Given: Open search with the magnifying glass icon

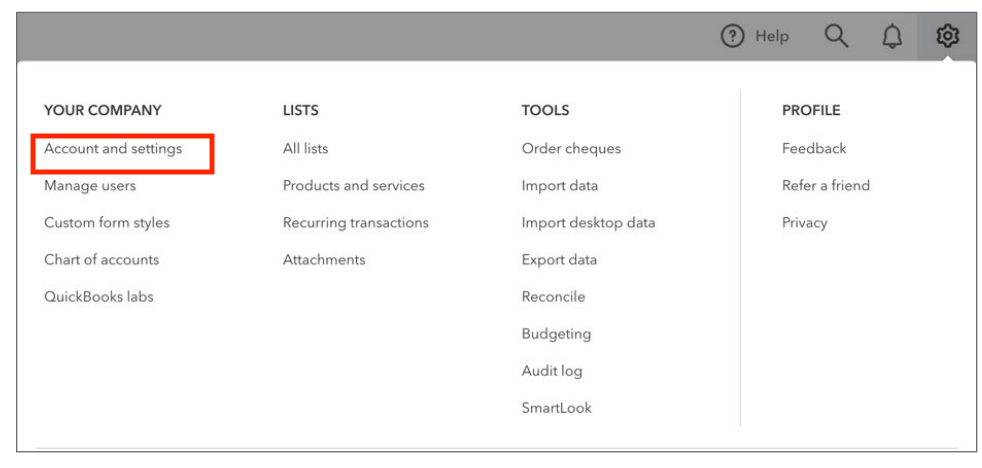Looking at the screenshot, I should 836,36.
